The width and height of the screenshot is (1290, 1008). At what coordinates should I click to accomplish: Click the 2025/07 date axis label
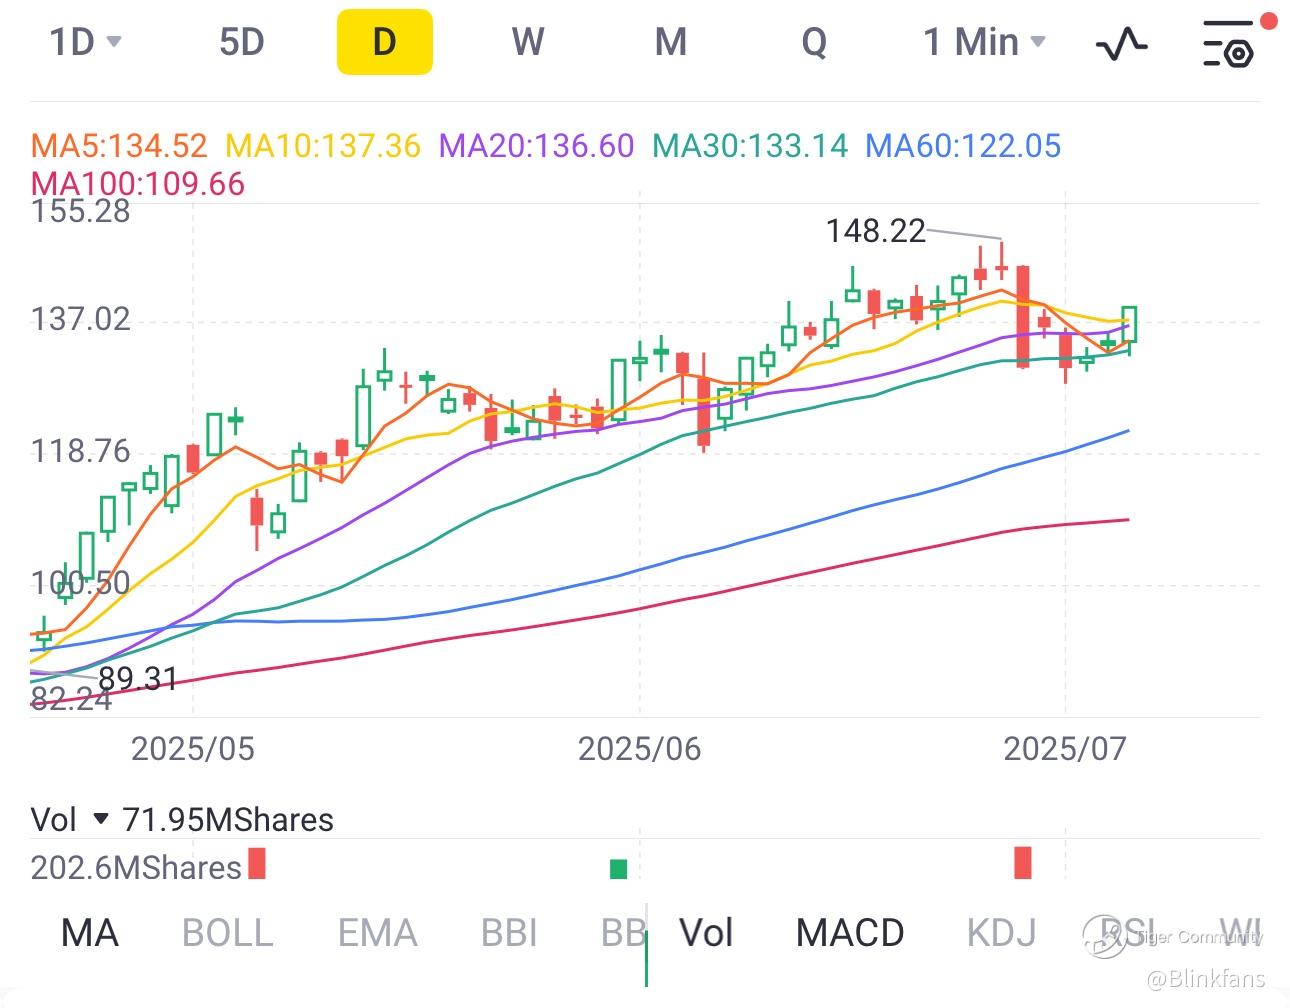pyautogui.click(x=1065, y=749)
